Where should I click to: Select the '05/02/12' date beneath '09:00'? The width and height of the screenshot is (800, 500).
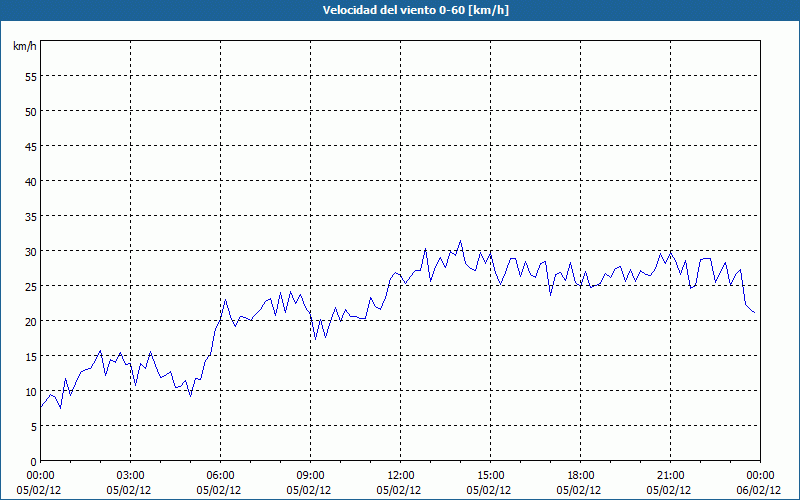click(309, 490)
